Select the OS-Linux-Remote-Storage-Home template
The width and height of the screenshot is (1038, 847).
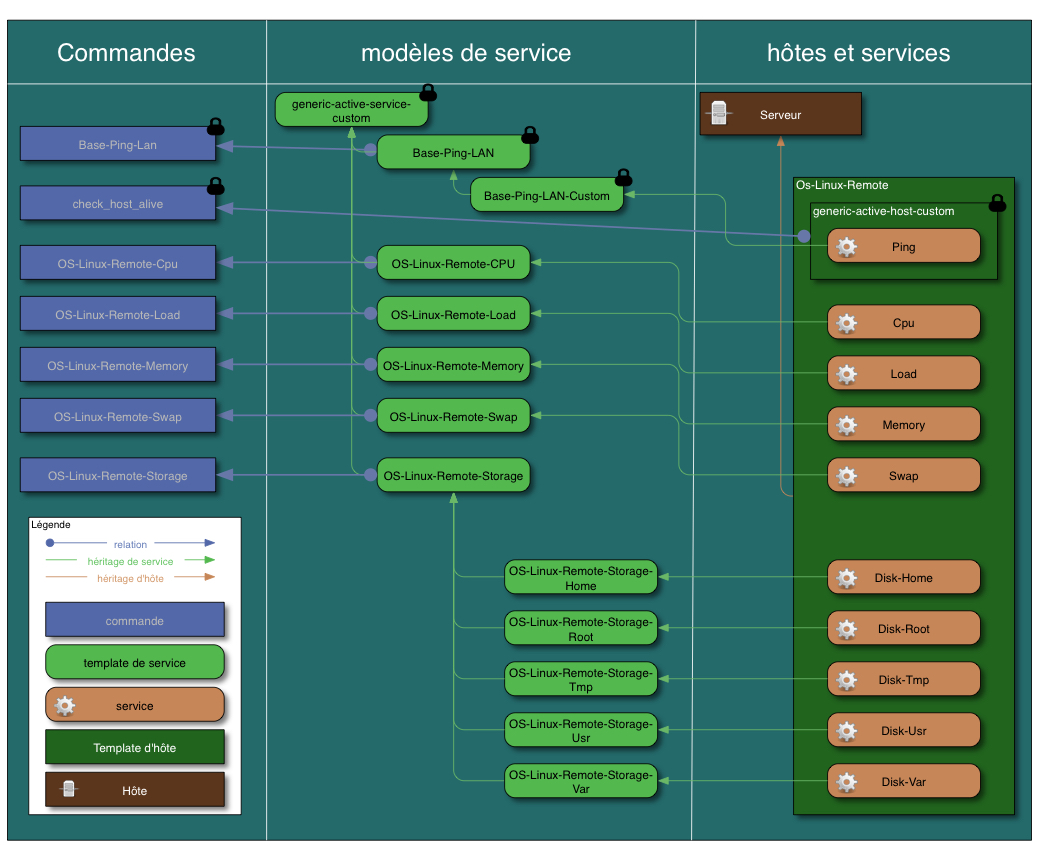[580, 578]
